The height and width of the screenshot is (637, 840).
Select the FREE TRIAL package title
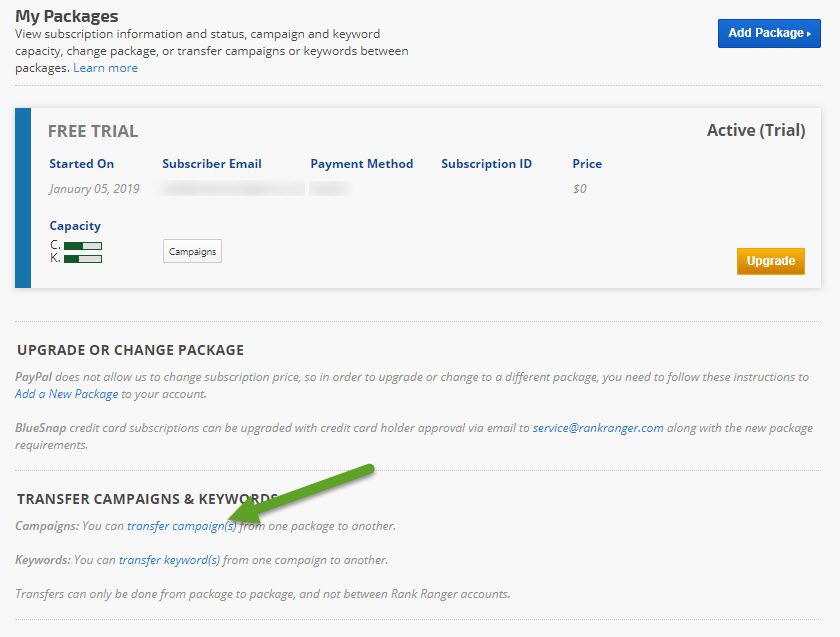[x=93, y=131]
